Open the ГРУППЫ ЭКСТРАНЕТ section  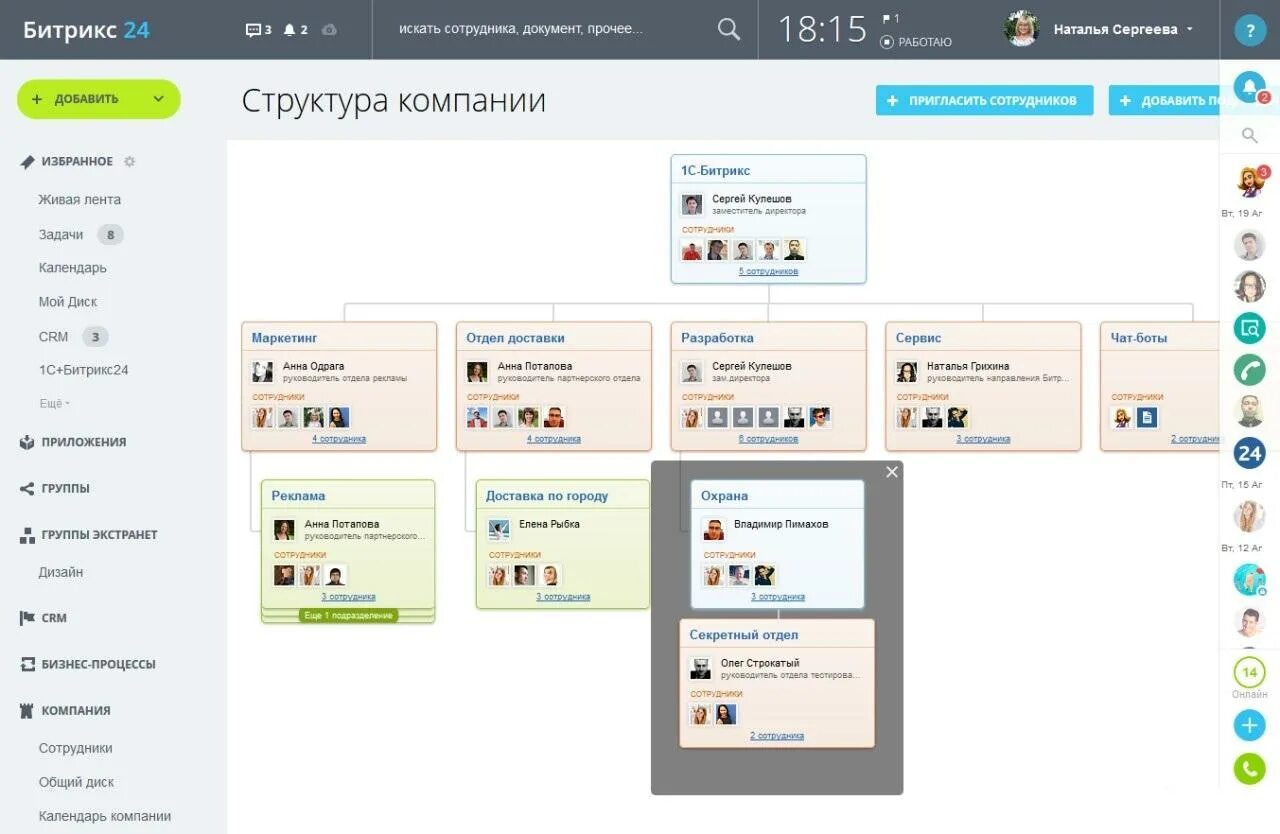(x=99, y=535)
